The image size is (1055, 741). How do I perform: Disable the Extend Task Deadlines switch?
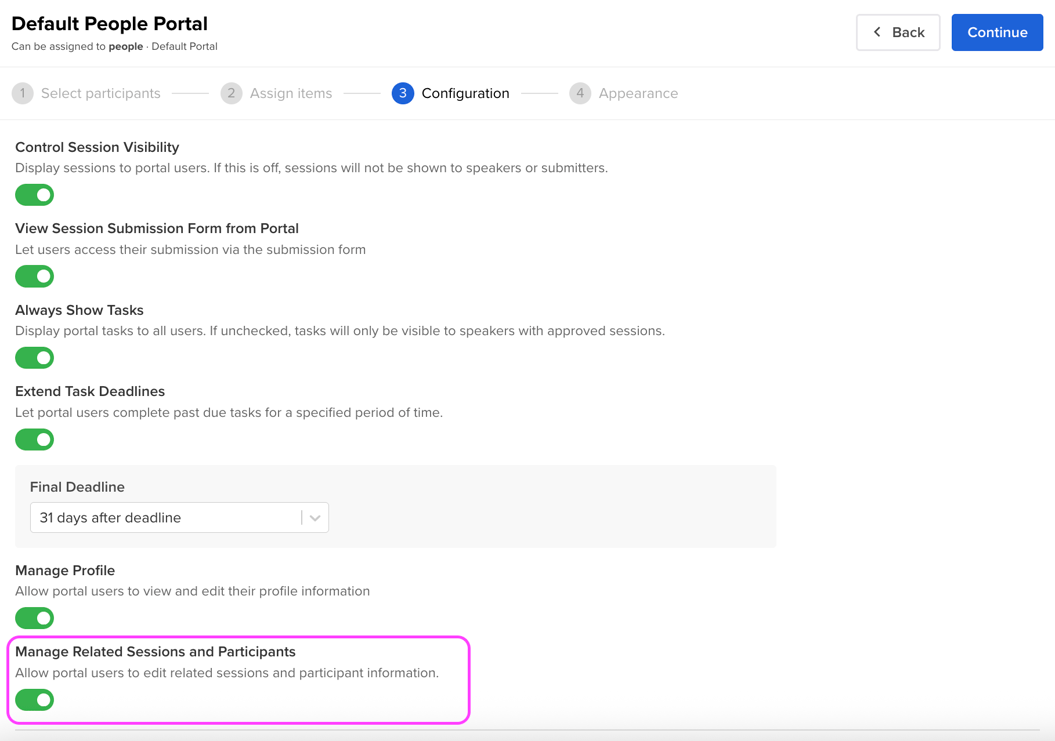[35, 439]
